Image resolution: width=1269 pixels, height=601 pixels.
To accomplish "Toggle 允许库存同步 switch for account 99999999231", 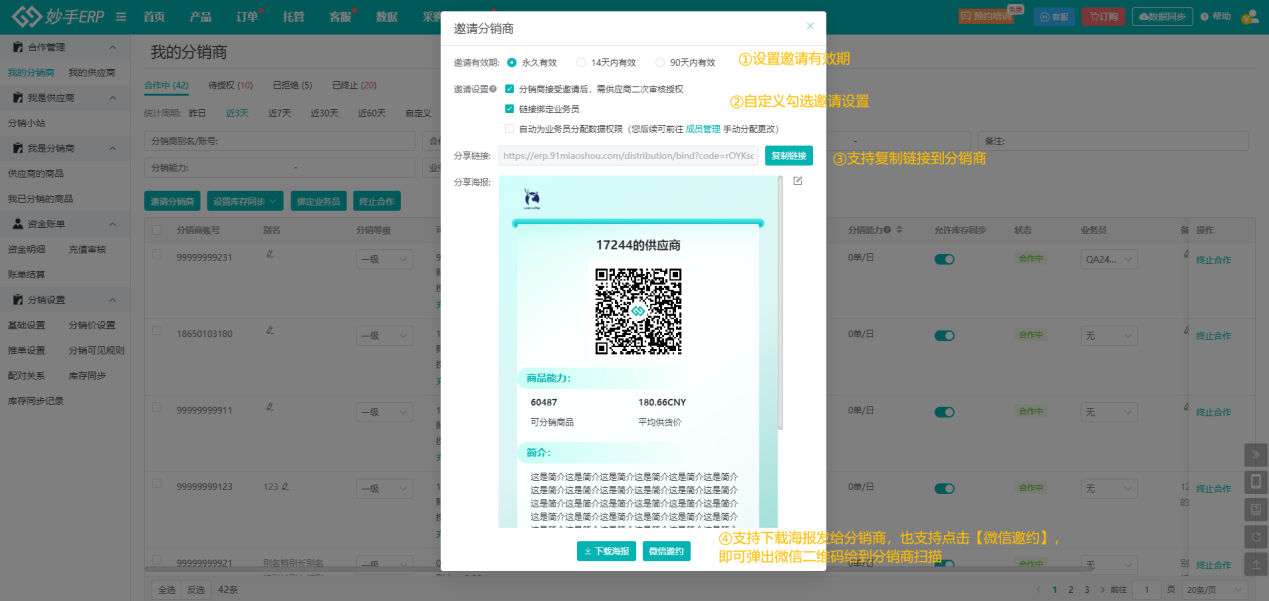I will pyautogui.click(x=945, y=260).
